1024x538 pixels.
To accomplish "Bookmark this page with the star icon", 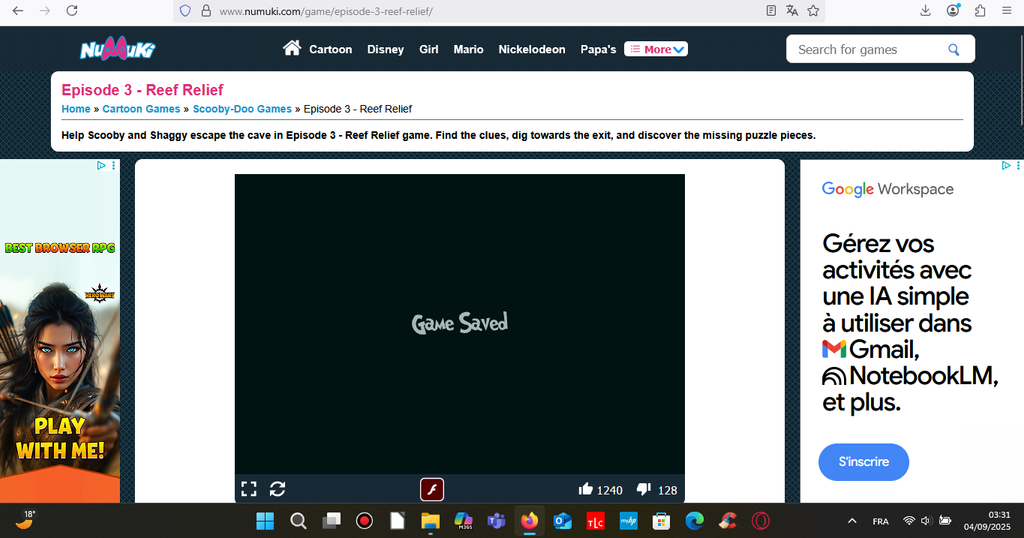I will [814, 11].
